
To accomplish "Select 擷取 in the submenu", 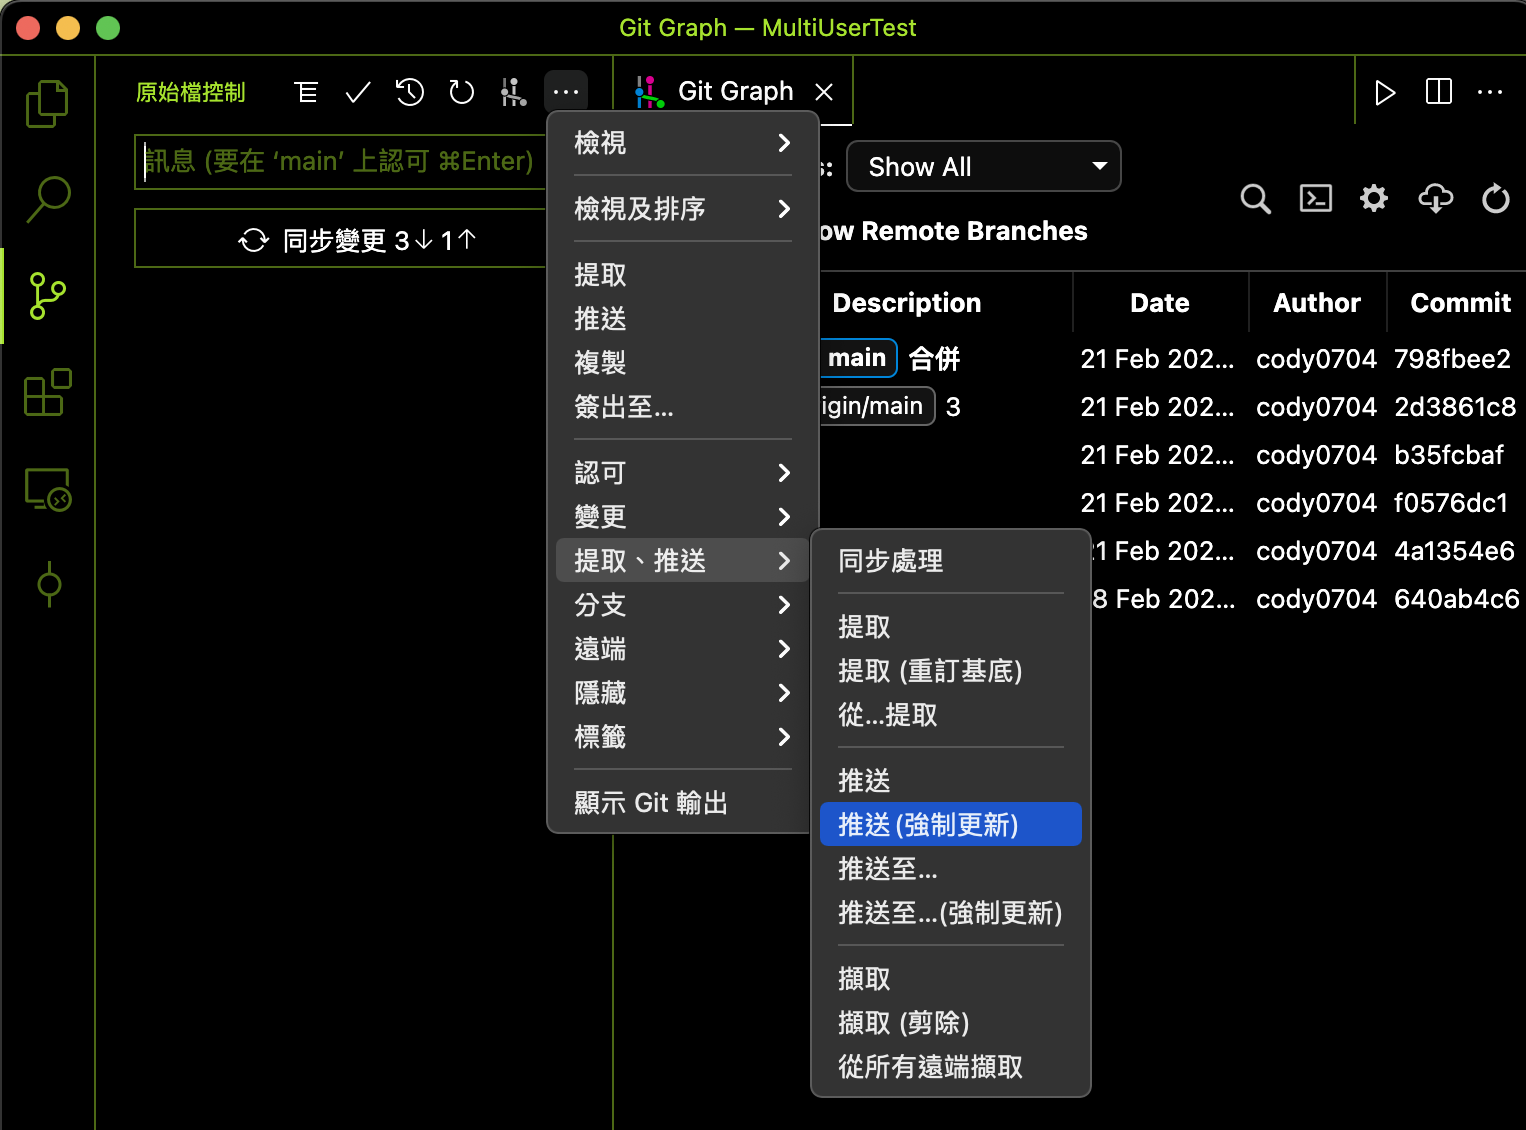I will pyautogui.click(x=951, y=979).
